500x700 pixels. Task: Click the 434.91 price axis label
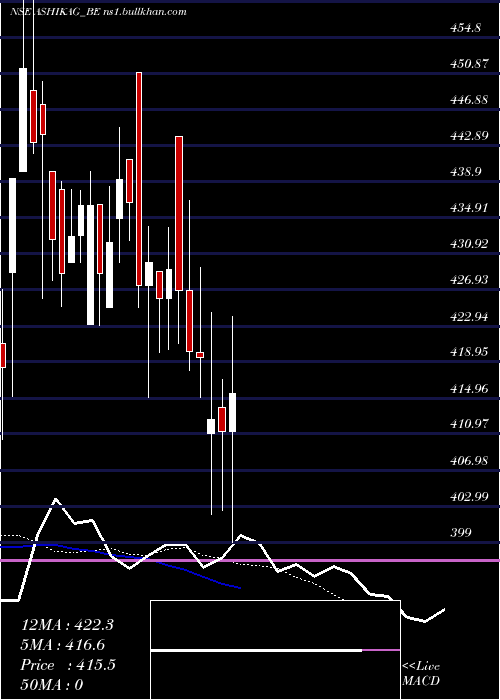coord(468,208)
